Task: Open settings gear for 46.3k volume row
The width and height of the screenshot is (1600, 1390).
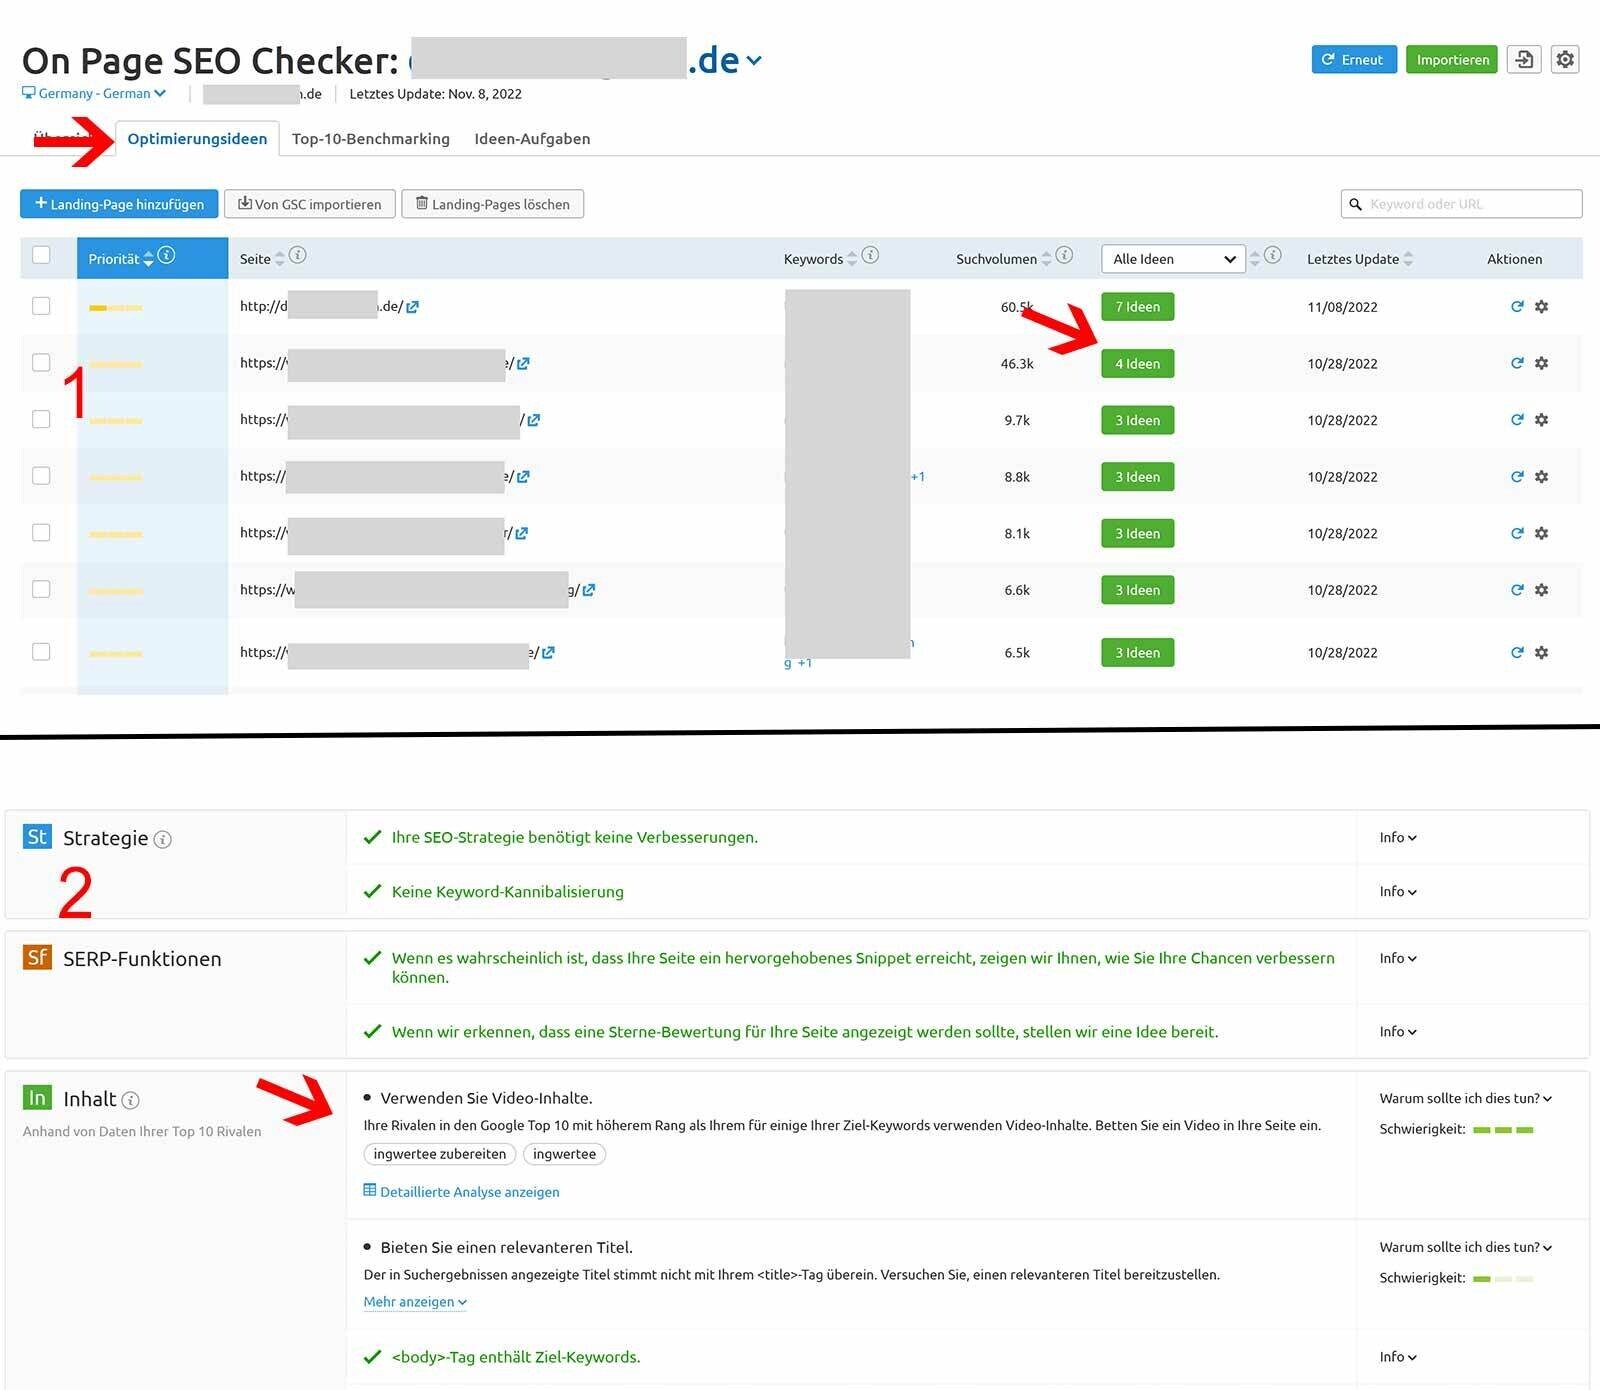Action: pyautogui.click(x=1541, y=363)
